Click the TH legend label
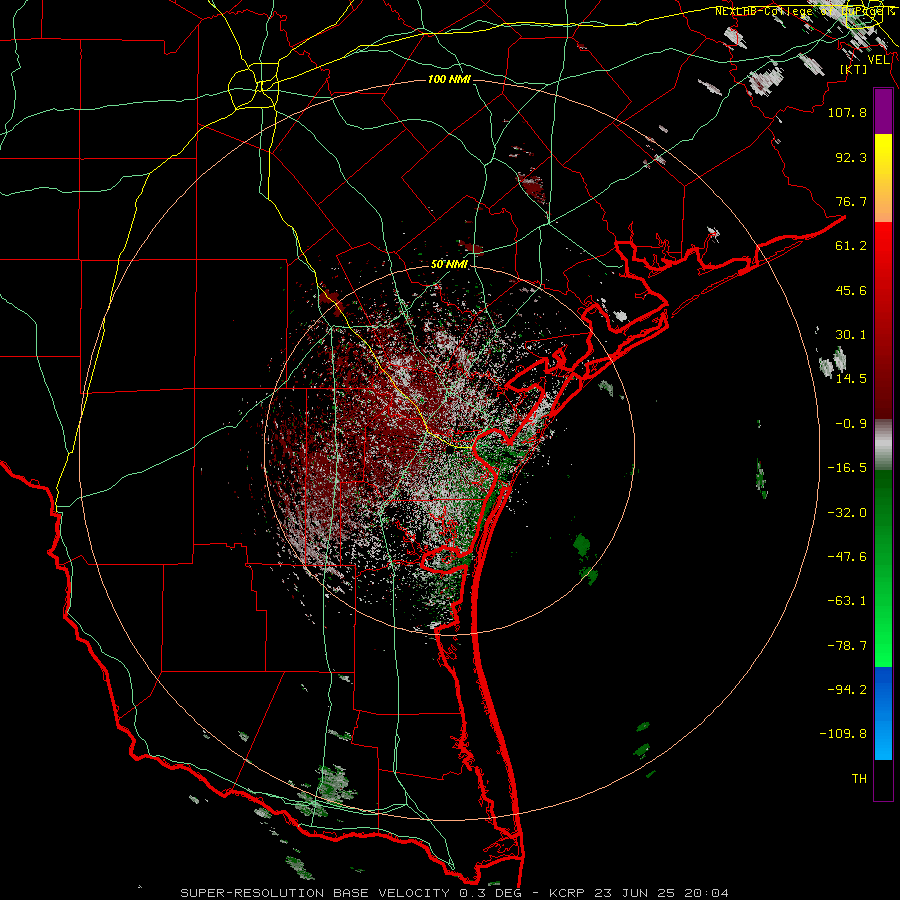 point(859,779)
